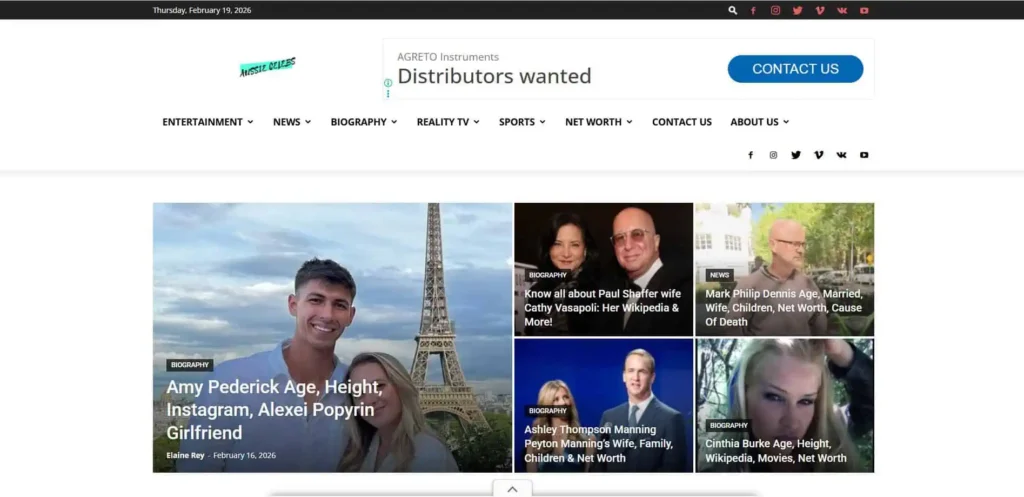Open the Amy Pederick article headline
Image resolution: width=1024 pixels, height=497 pixels.
pos(273,410)
